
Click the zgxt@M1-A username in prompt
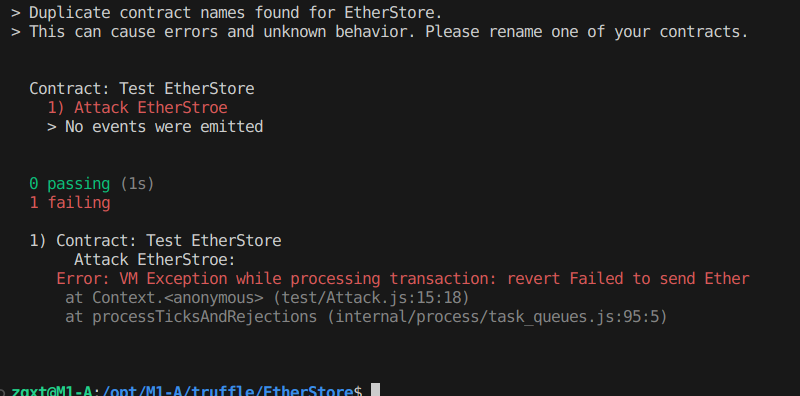[x=52, y=390]
